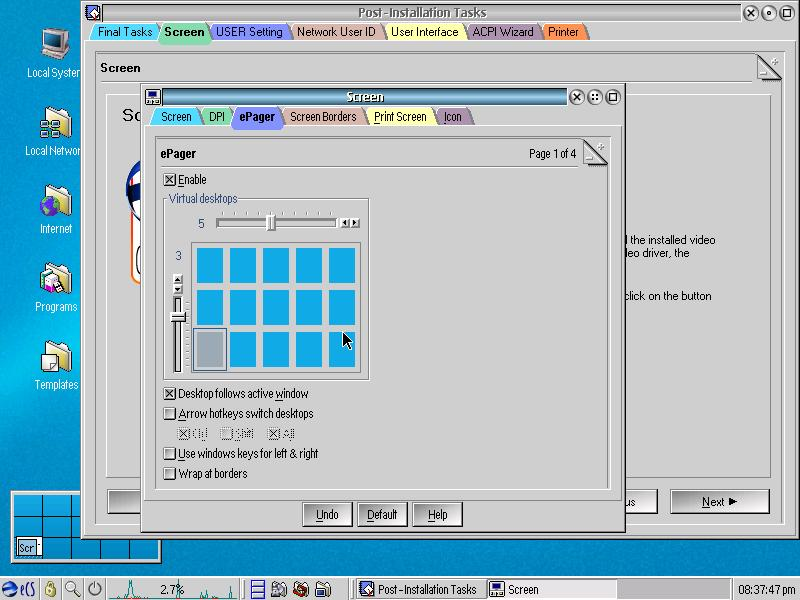Screen dimensions: 800x600
Task: Click the Default button
Action: (382, 514)
